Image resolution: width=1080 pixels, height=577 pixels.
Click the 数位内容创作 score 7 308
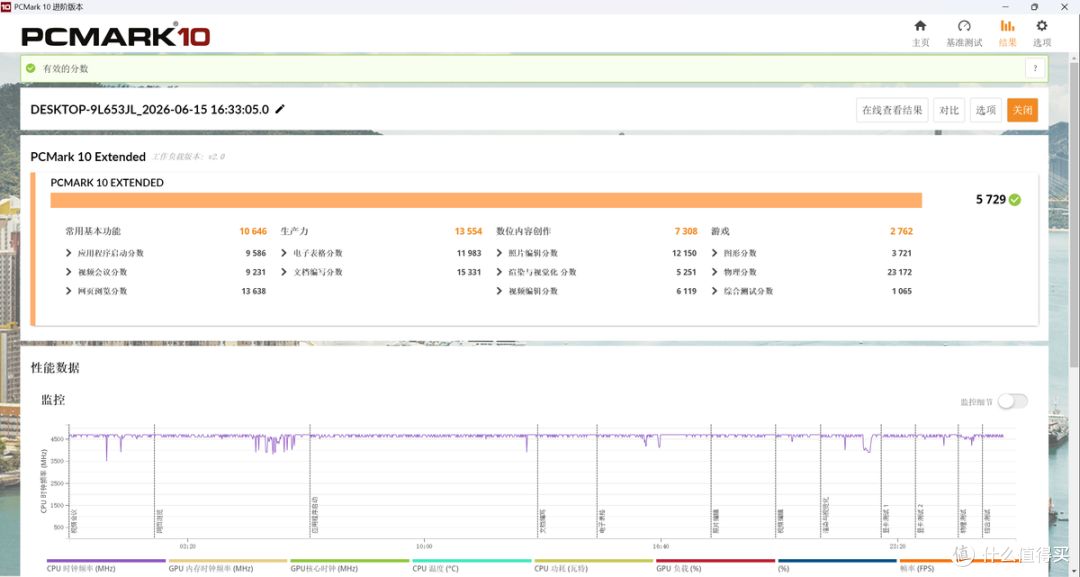(x=686, y=231)
